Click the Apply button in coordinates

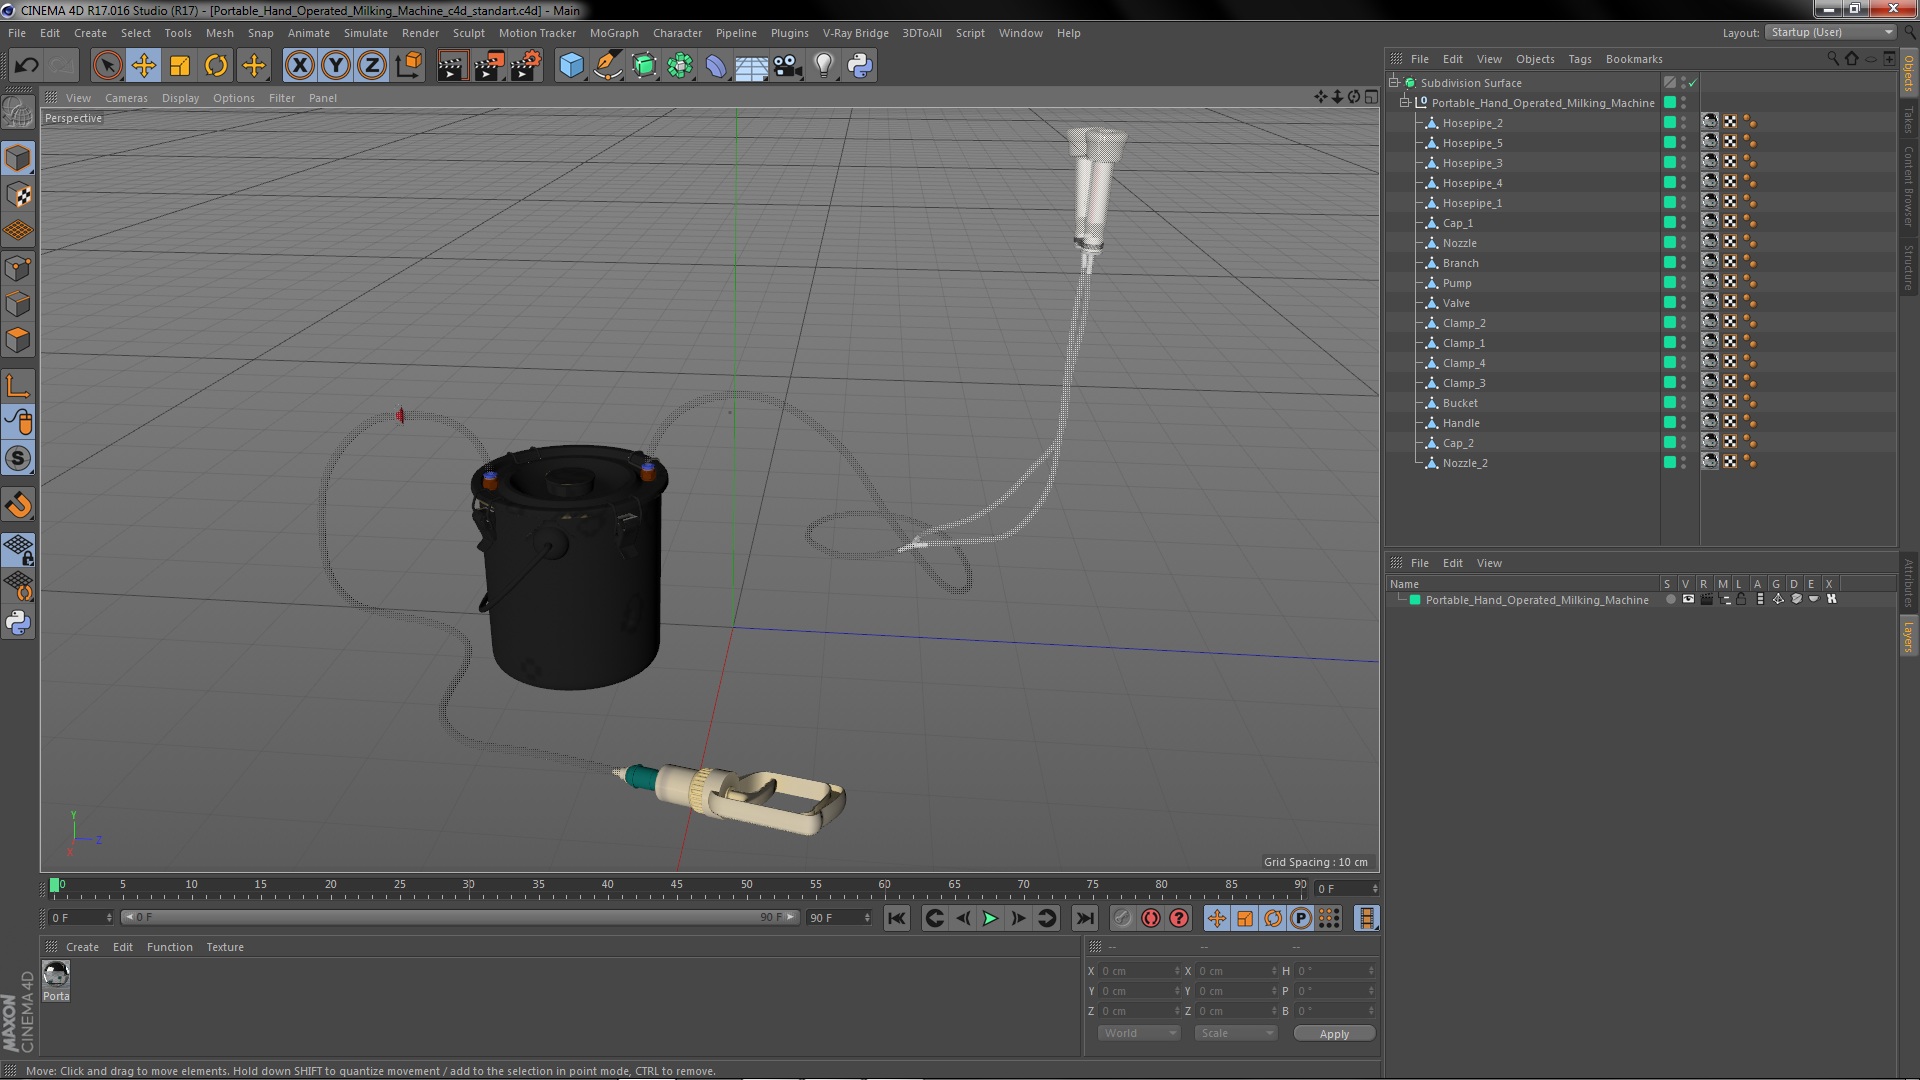pos(1333,1033)
